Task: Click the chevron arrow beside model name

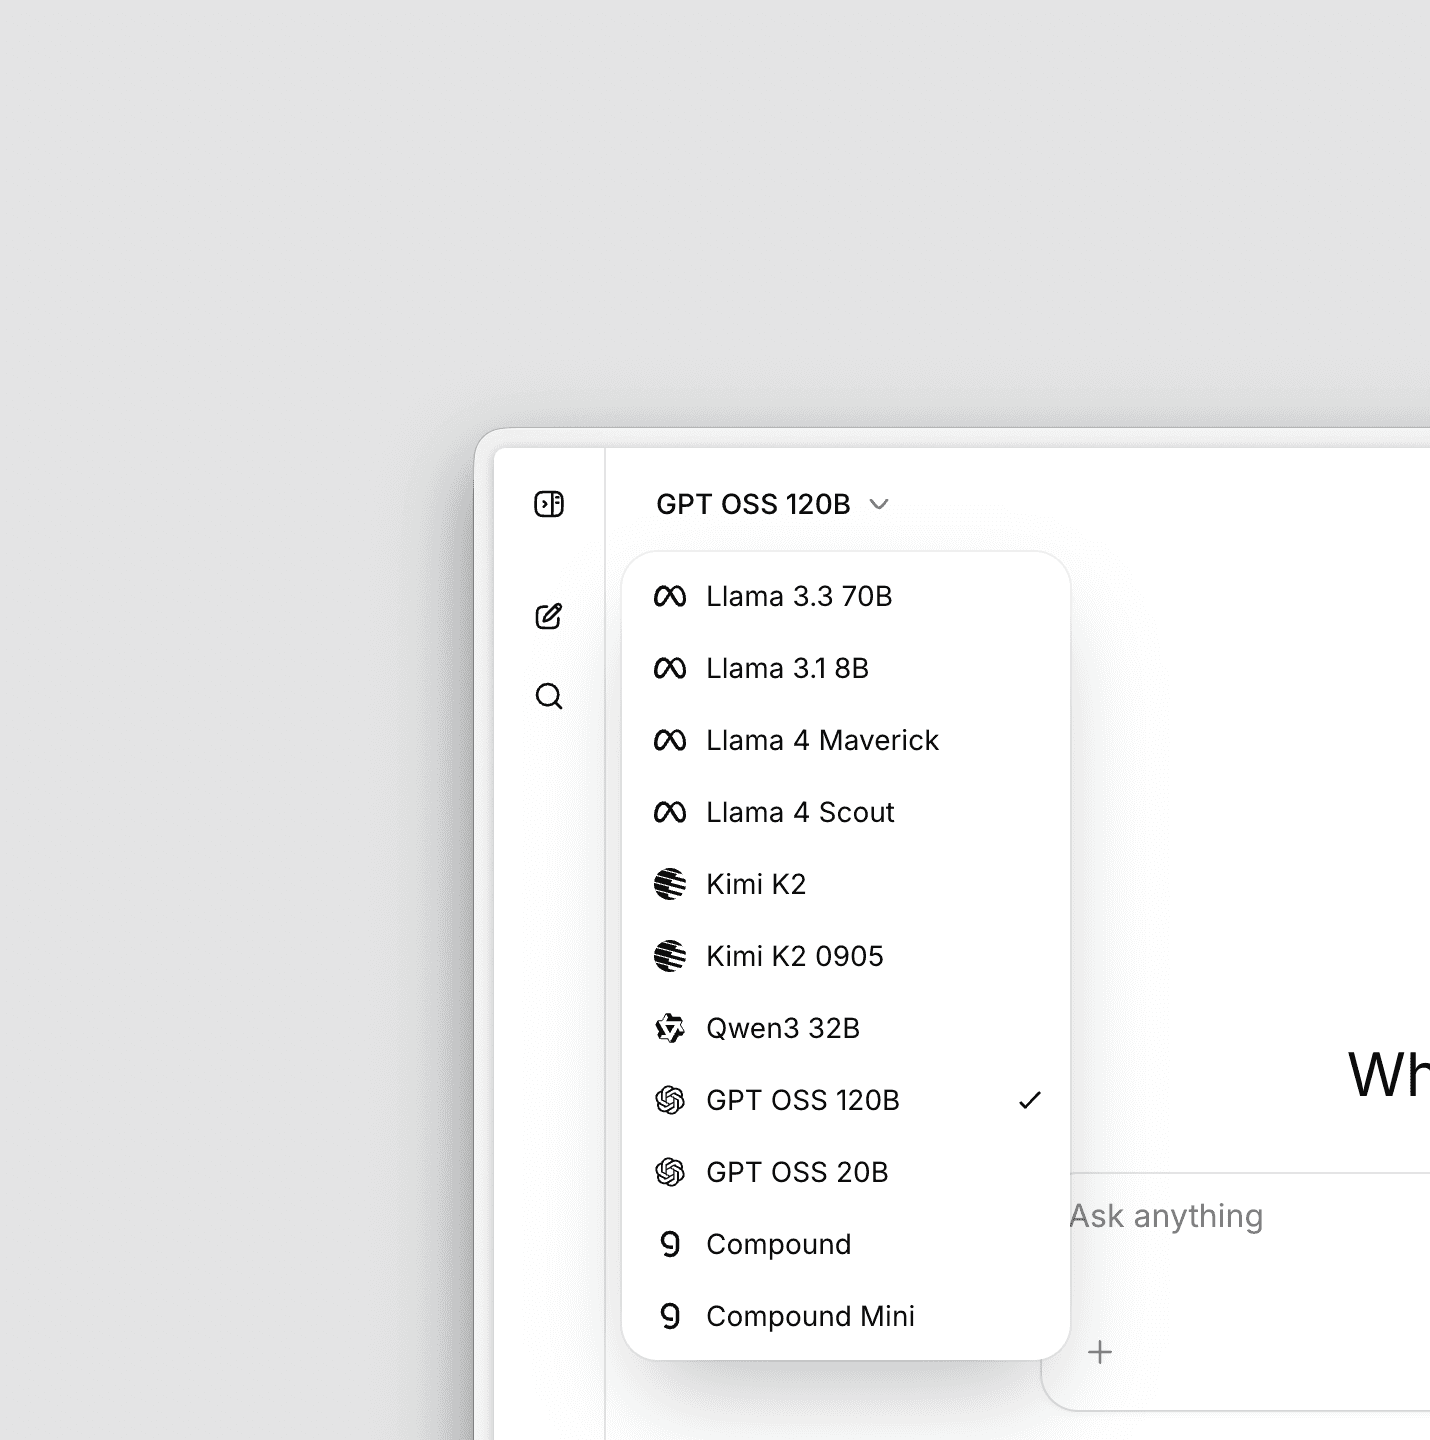Action: [x=879, y=504]
